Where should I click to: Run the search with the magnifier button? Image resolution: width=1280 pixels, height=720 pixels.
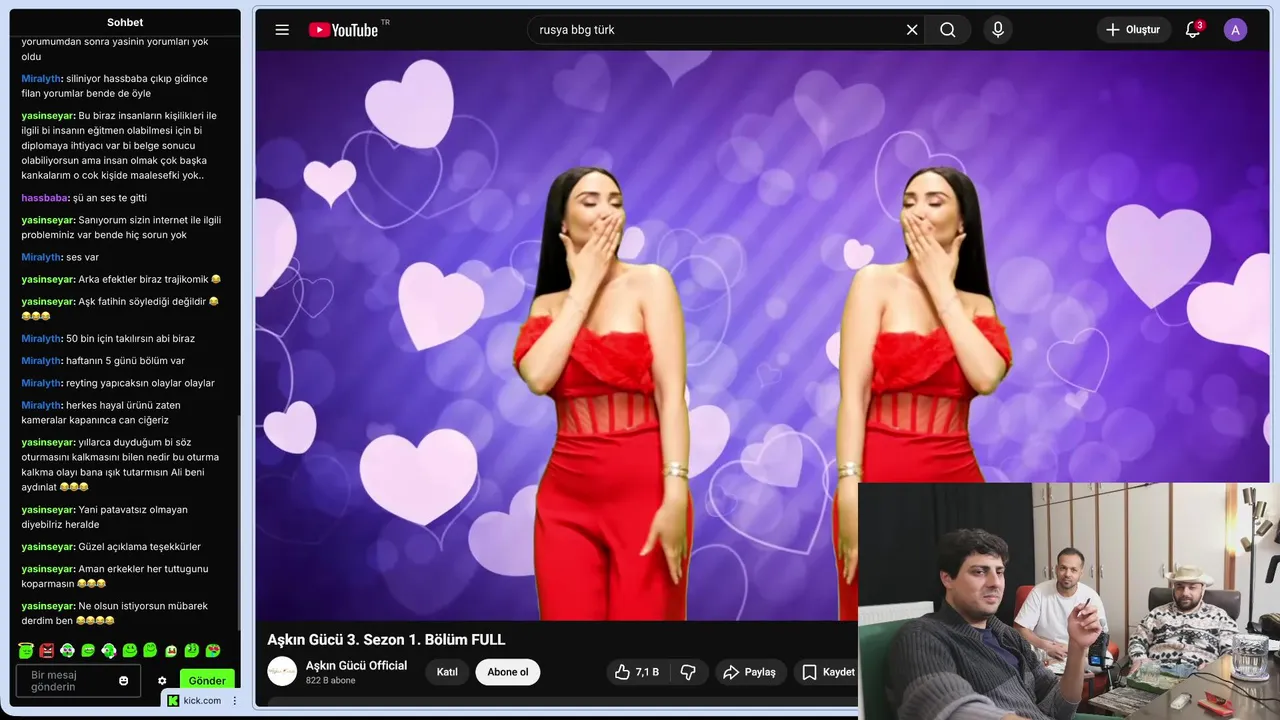tap(948, 30)
